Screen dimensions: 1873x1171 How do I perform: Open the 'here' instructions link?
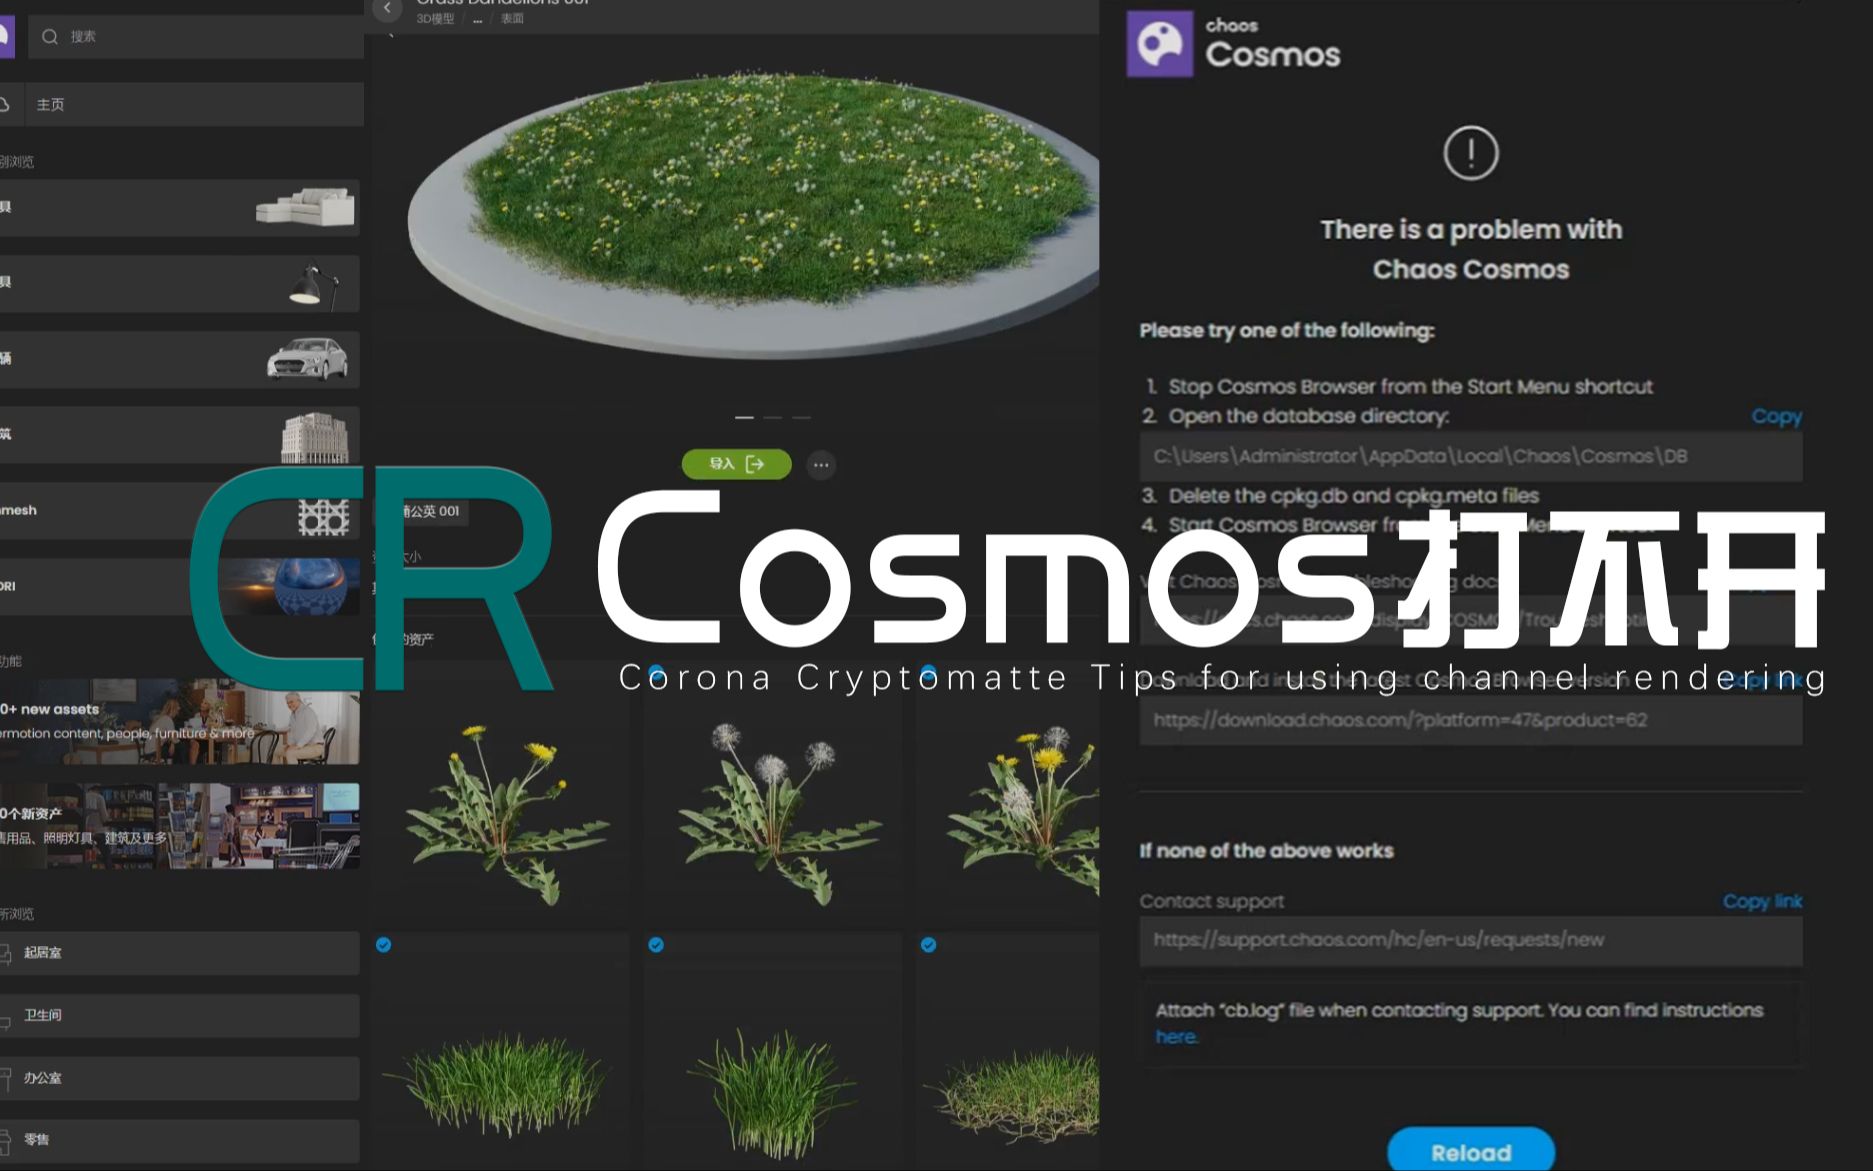[x=1176, y=1037]
